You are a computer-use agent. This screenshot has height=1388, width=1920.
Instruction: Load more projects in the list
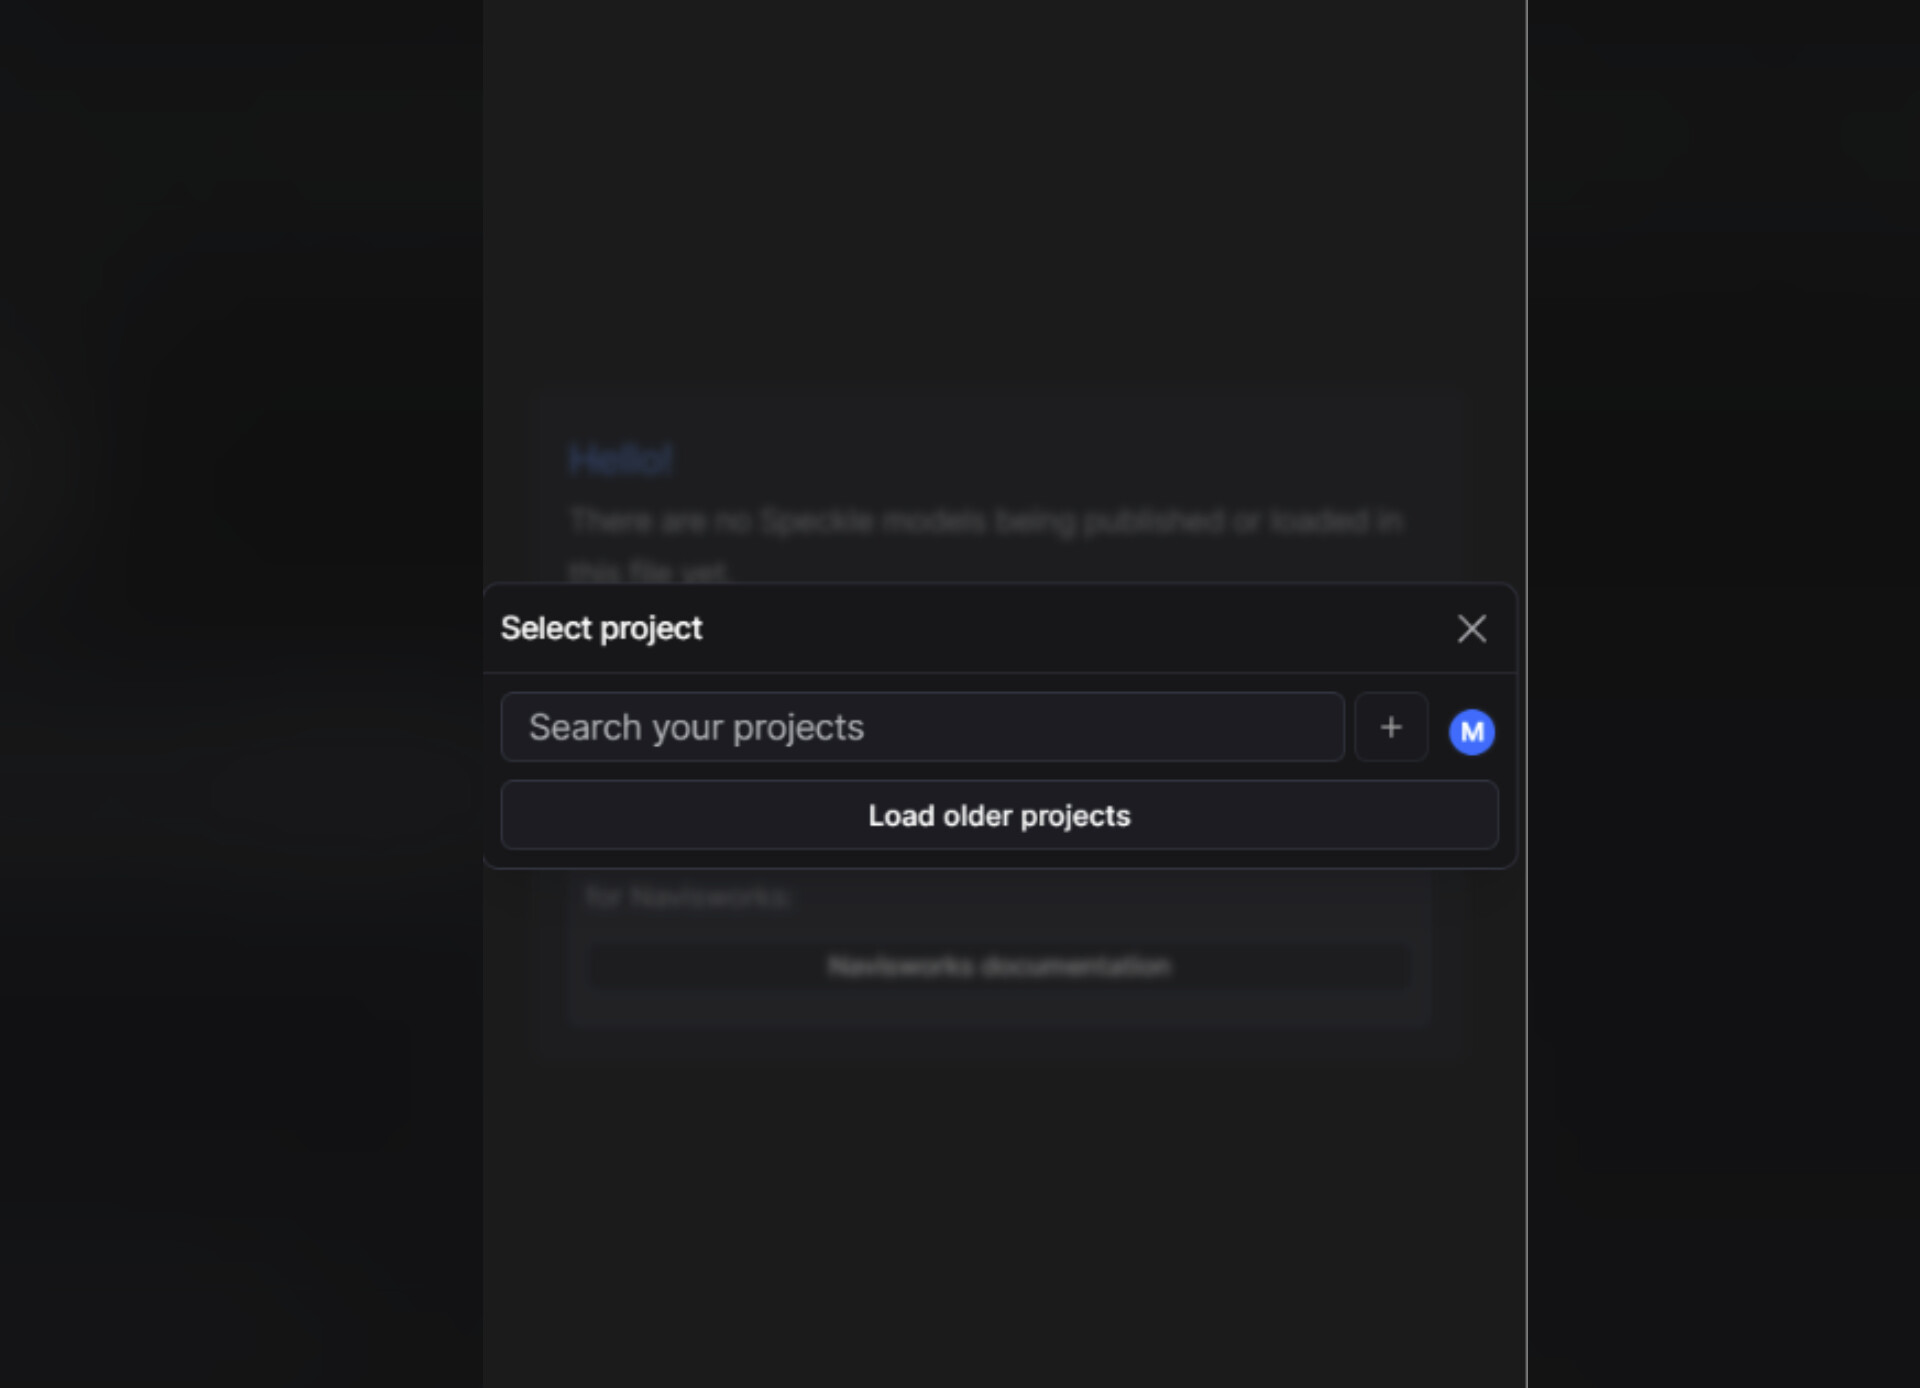pos(999,815)
